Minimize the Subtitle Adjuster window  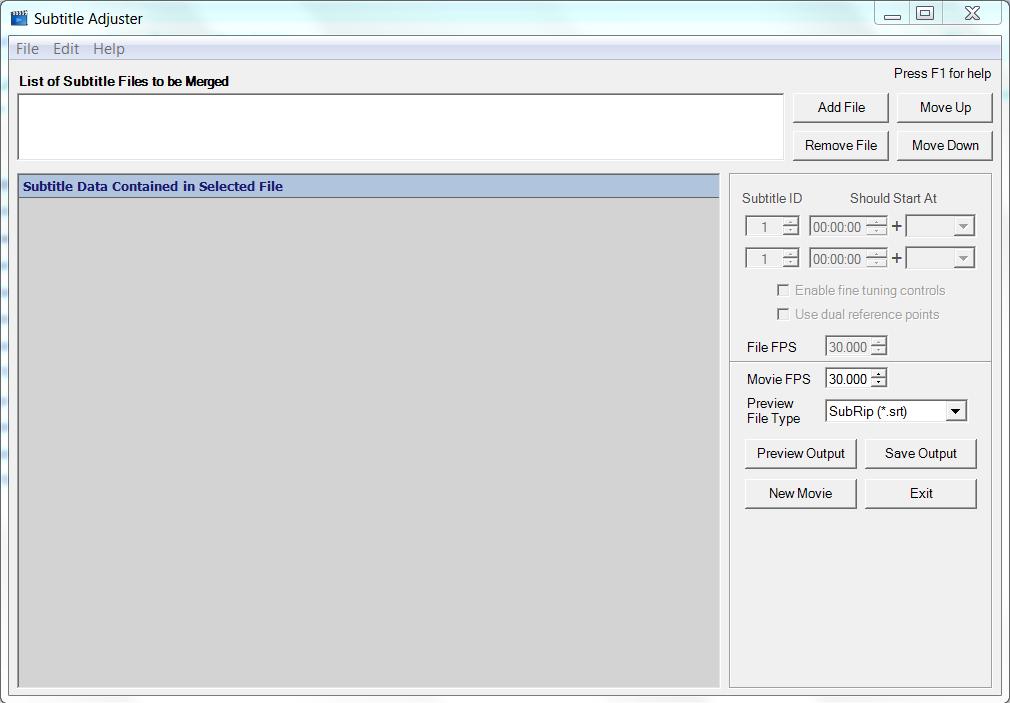(x=892, y=14)
